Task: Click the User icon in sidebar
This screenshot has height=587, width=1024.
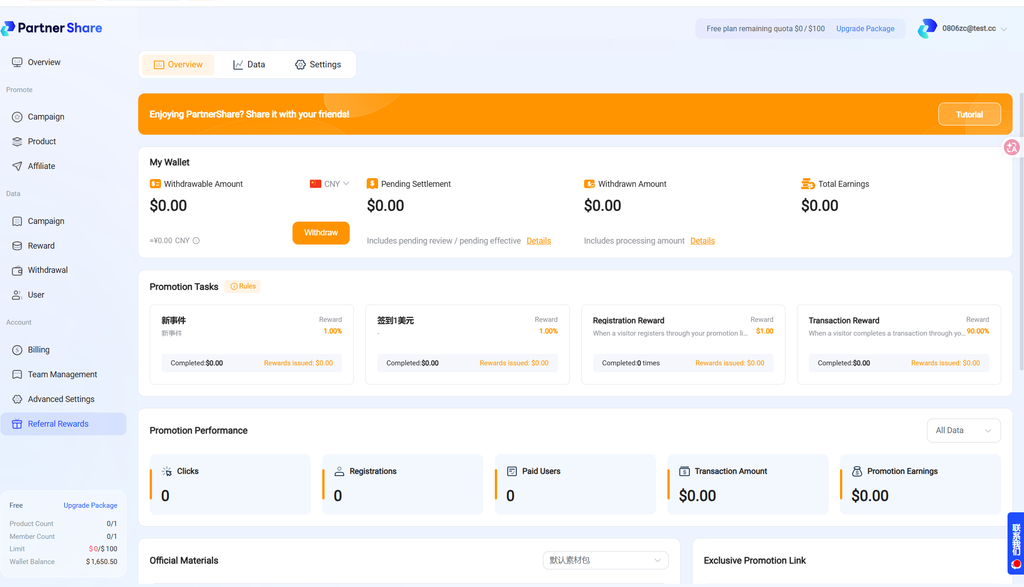Action: coord(17,295)
